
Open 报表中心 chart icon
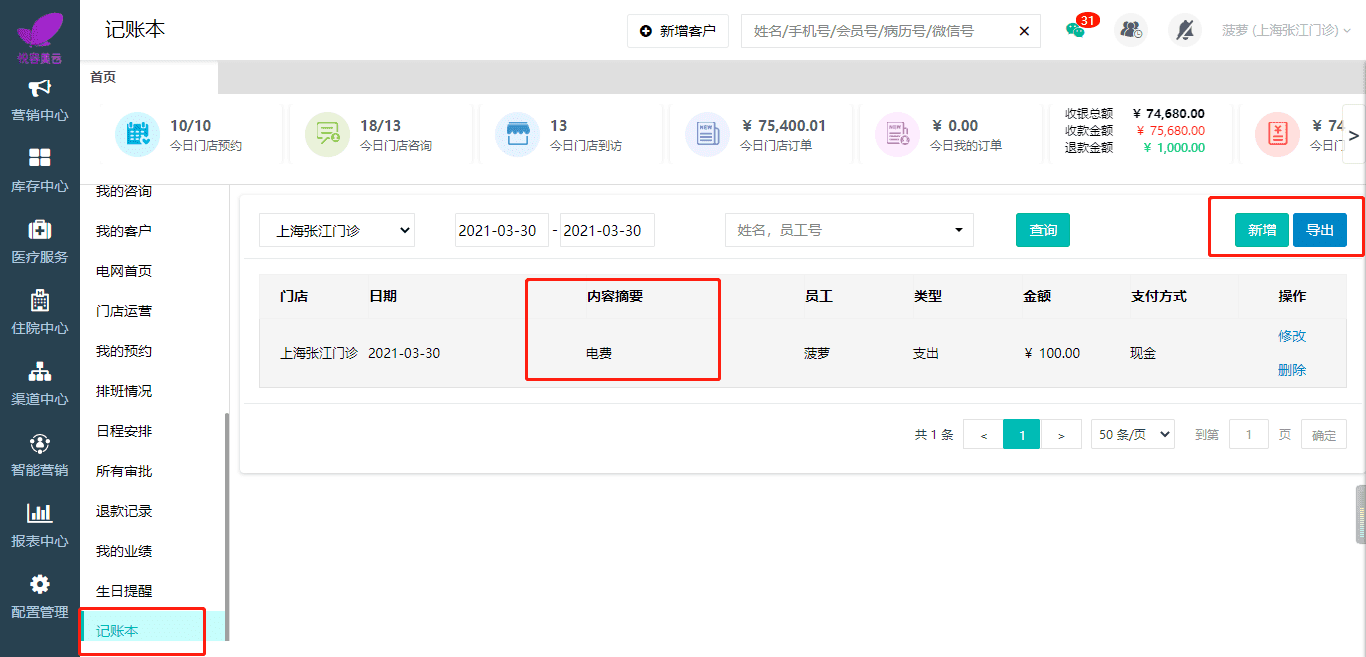[40, 514]
